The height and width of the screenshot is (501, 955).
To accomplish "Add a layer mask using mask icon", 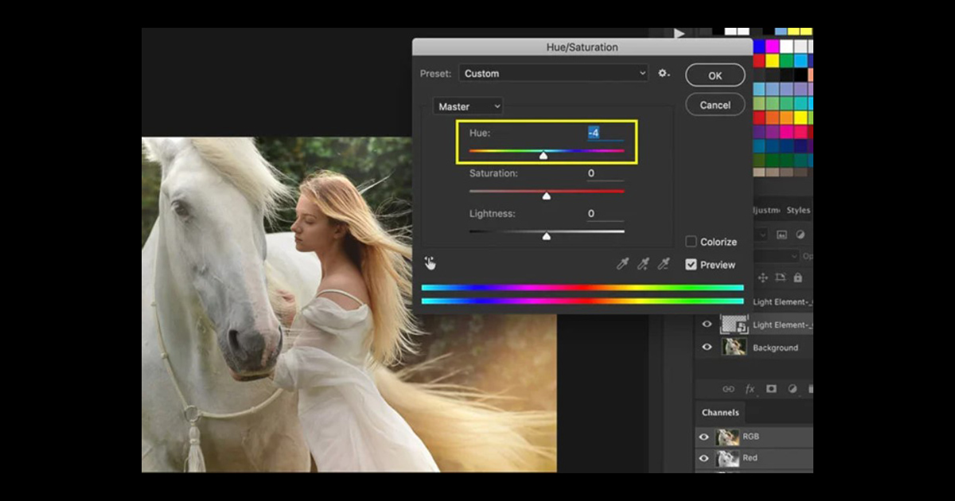I will tap(771, 389).
